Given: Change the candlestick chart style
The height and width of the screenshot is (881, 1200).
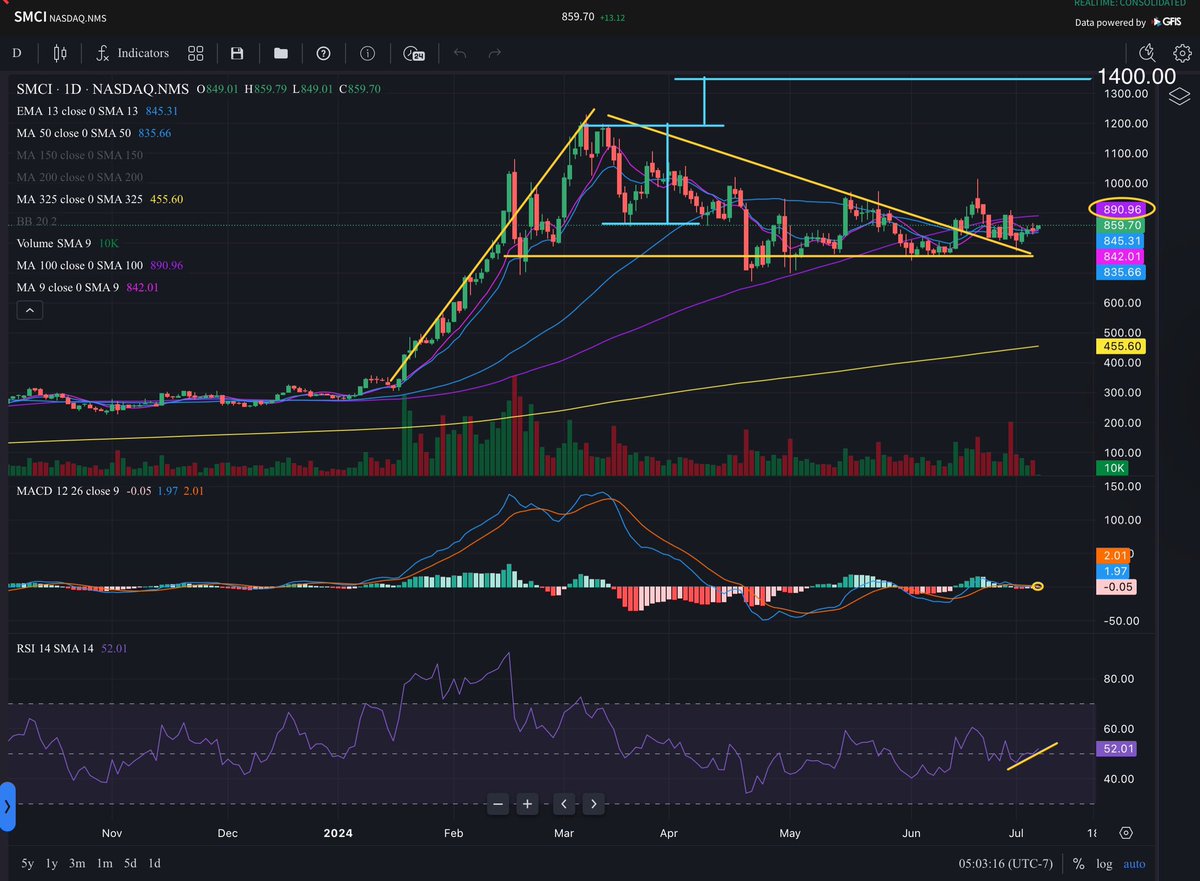Looking at the screenshot, I should (60, 53).
